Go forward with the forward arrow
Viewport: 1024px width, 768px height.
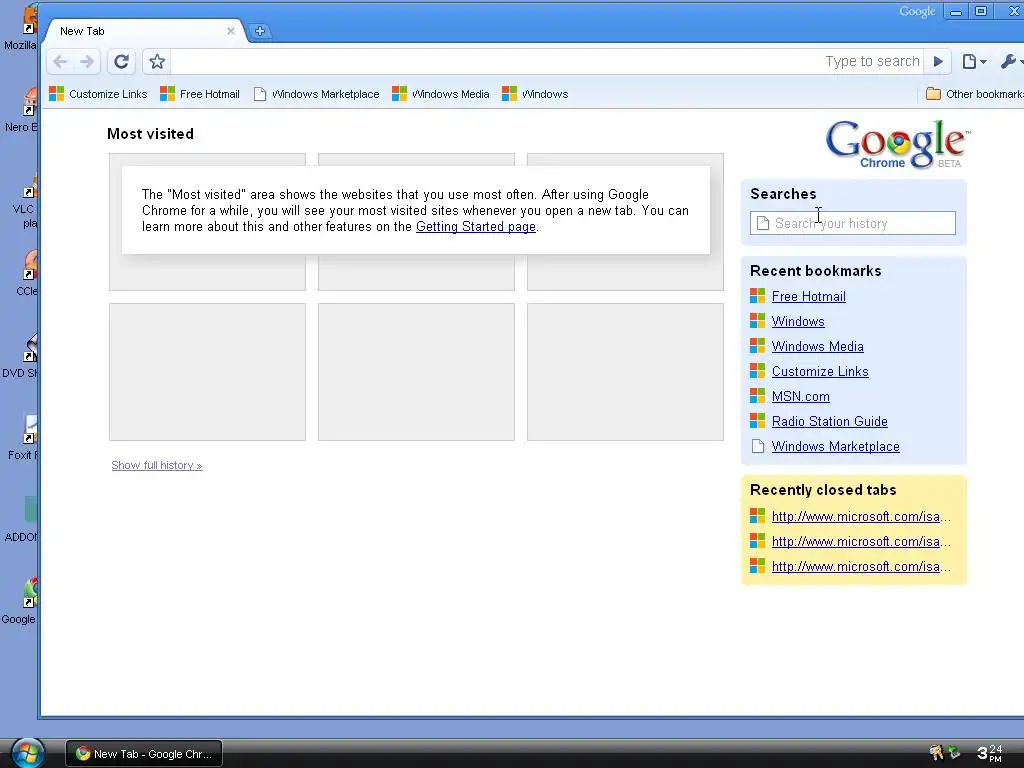[x=86, y=62]
